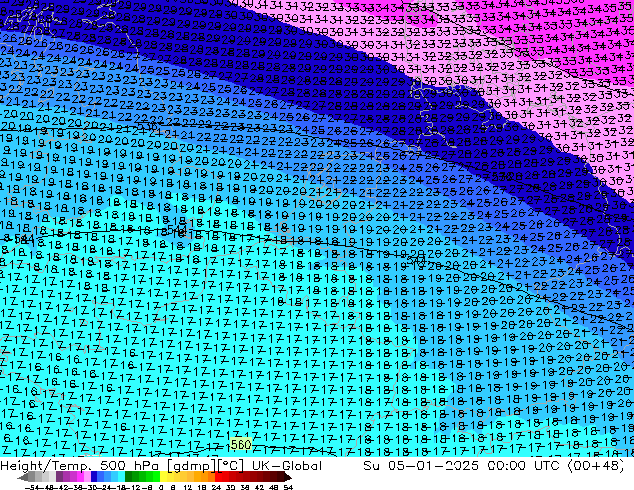Pick the dark blue legend swatch
The image size is (634, 490).
[94, 477]
